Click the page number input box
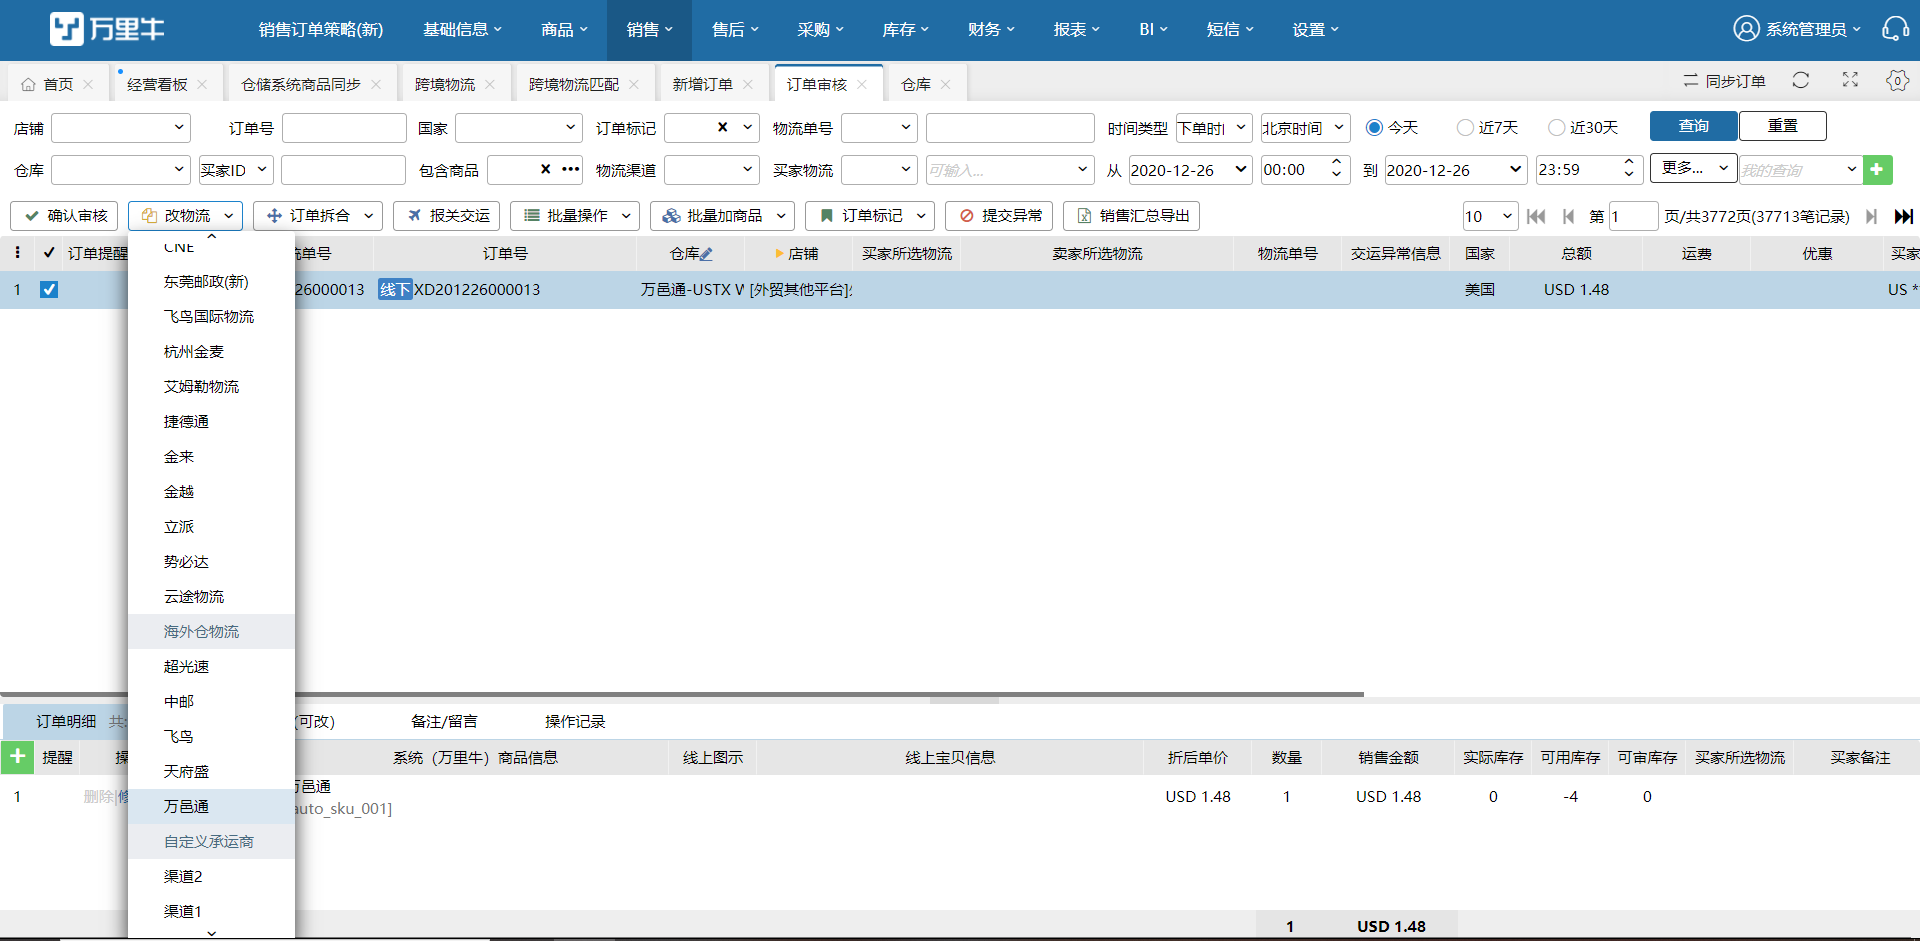Image resolution: width=1920 pixels, height=941 pixels. [1633, 216]
